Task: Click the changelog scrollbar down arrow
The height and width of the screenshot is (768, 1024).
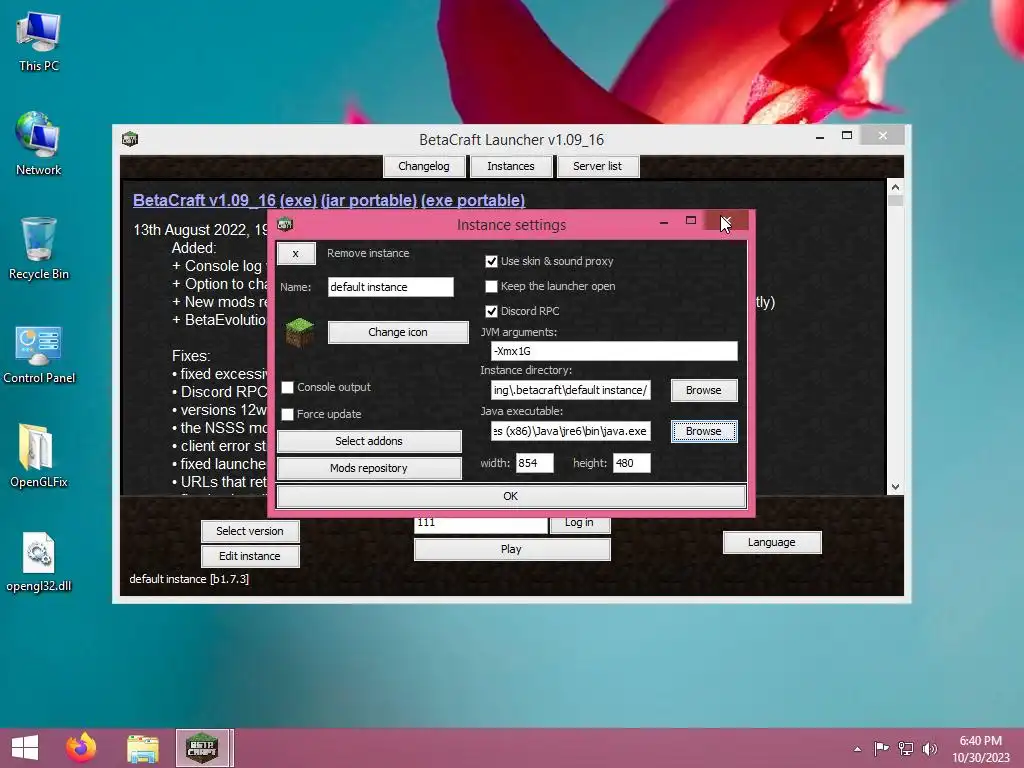Action: coord(895,487)
